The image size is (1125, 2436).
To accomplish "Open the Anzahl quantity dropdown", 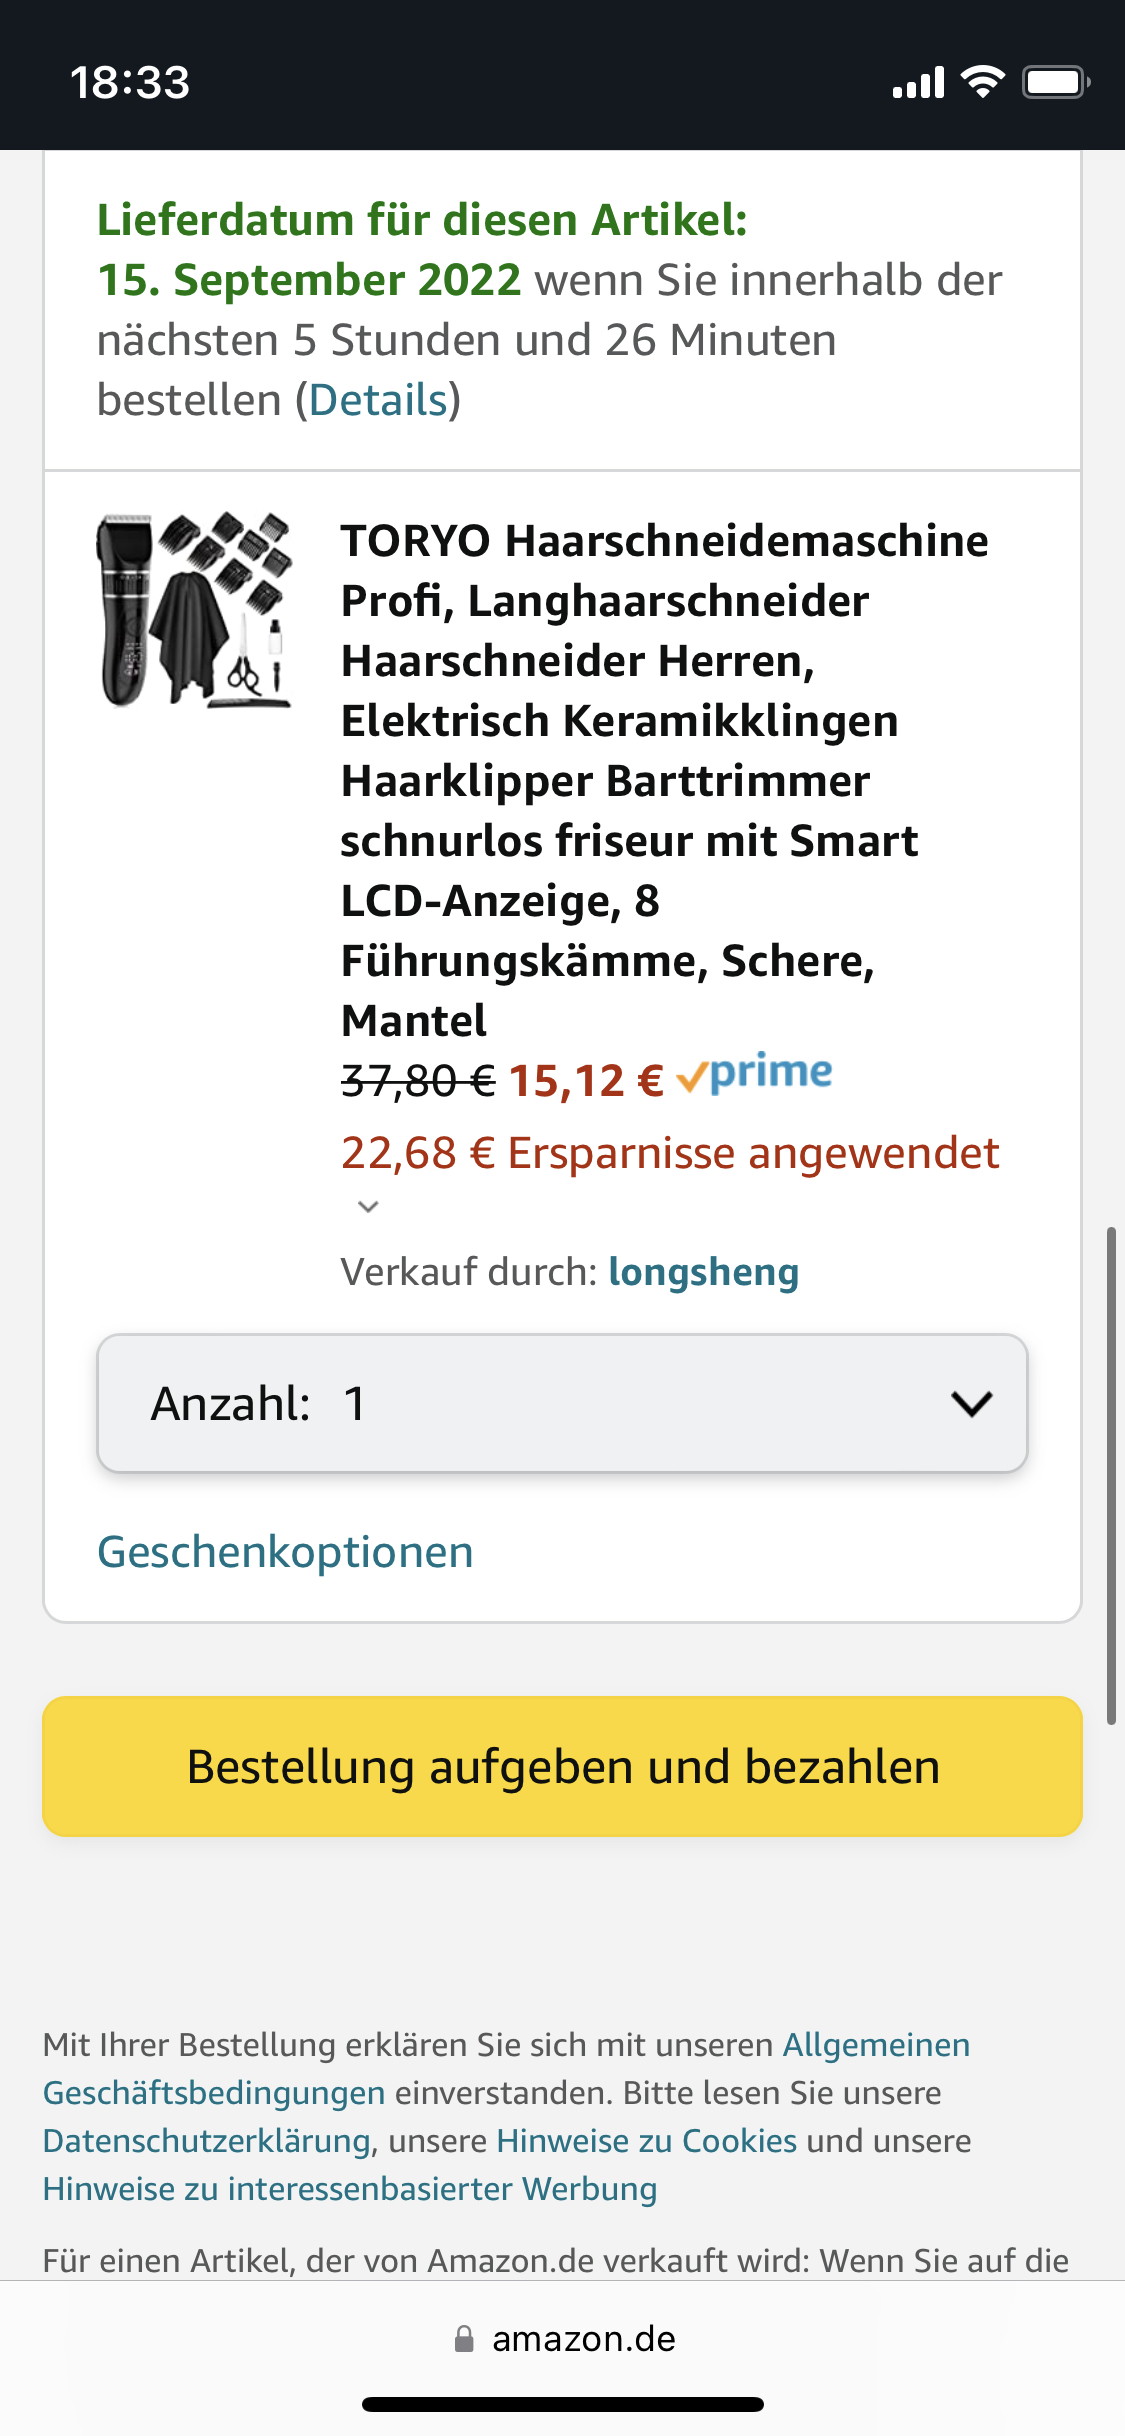I will point(562,1403).
